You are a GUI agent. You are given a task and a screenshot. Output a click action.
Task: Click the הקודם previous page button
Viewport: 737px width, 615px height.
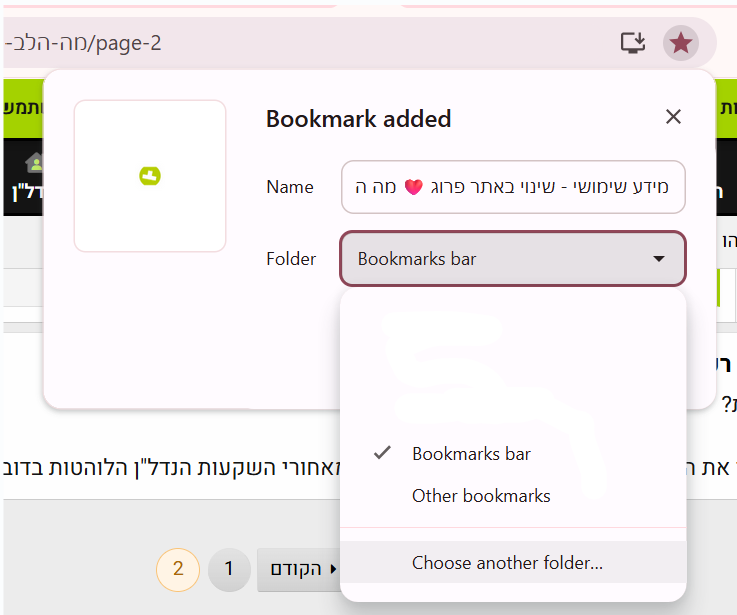pos(298,569)
